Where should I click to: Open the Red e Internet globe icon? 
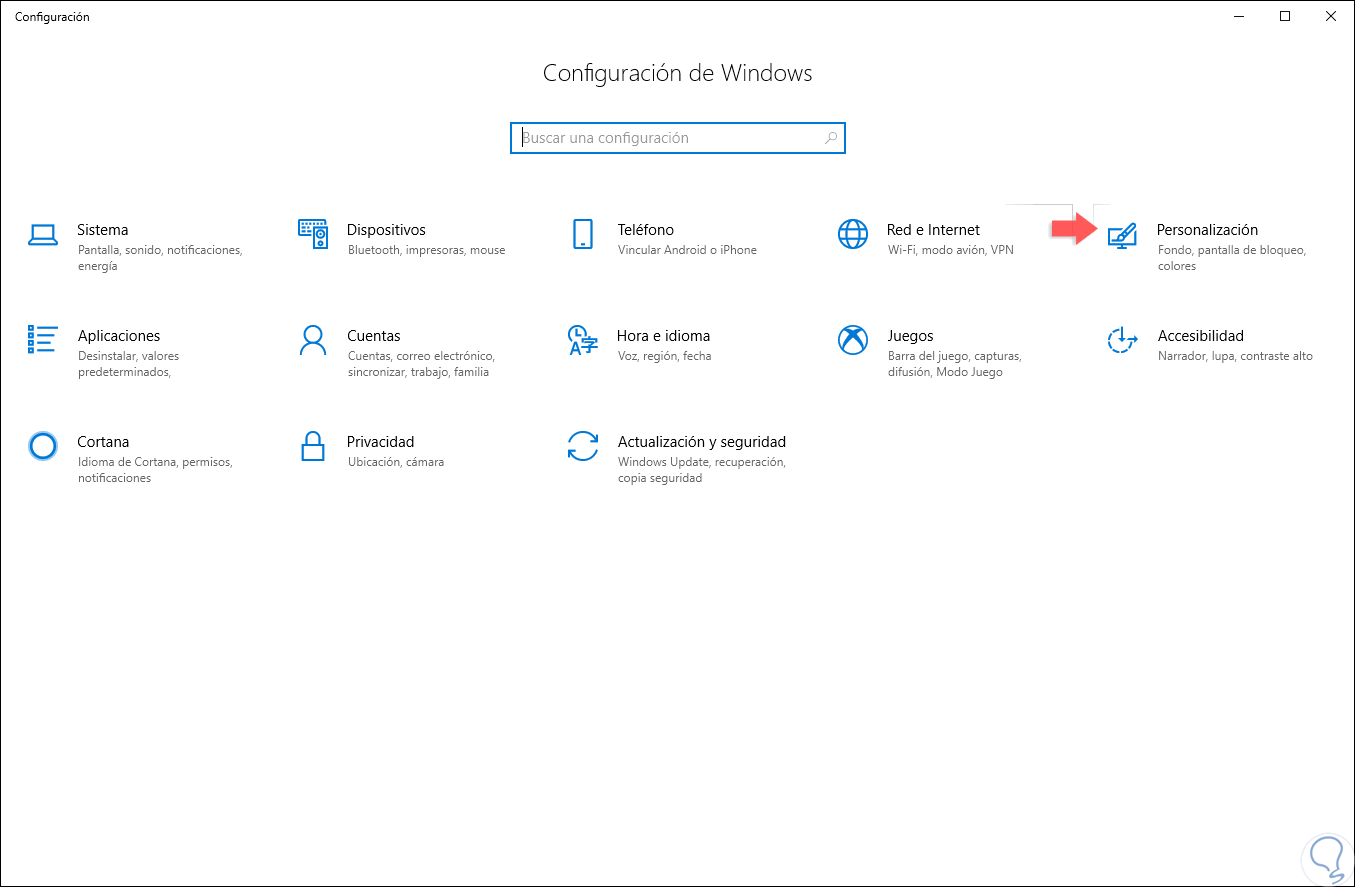coord(853,234)
